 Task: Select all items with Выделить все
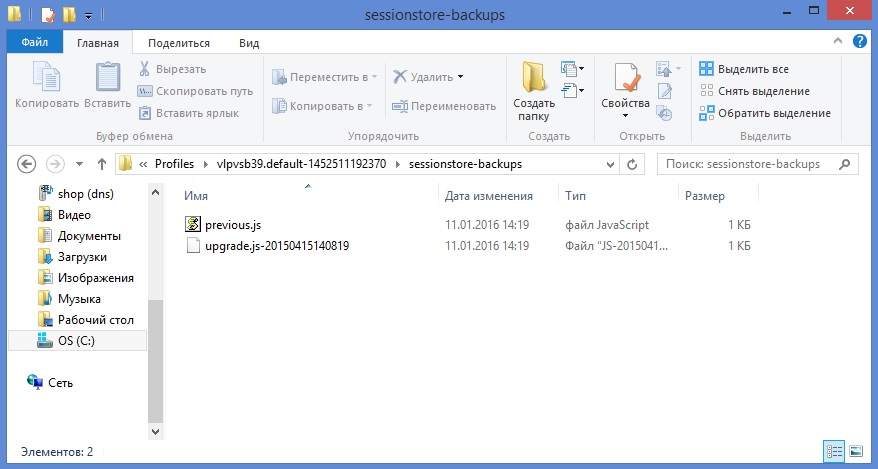pos(743,69)
